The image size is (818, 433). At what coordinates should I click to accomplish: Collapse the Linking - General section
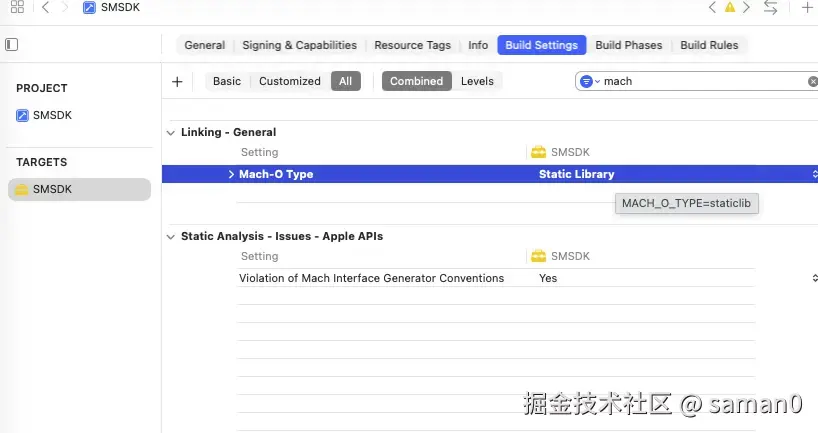pos(171,133)
